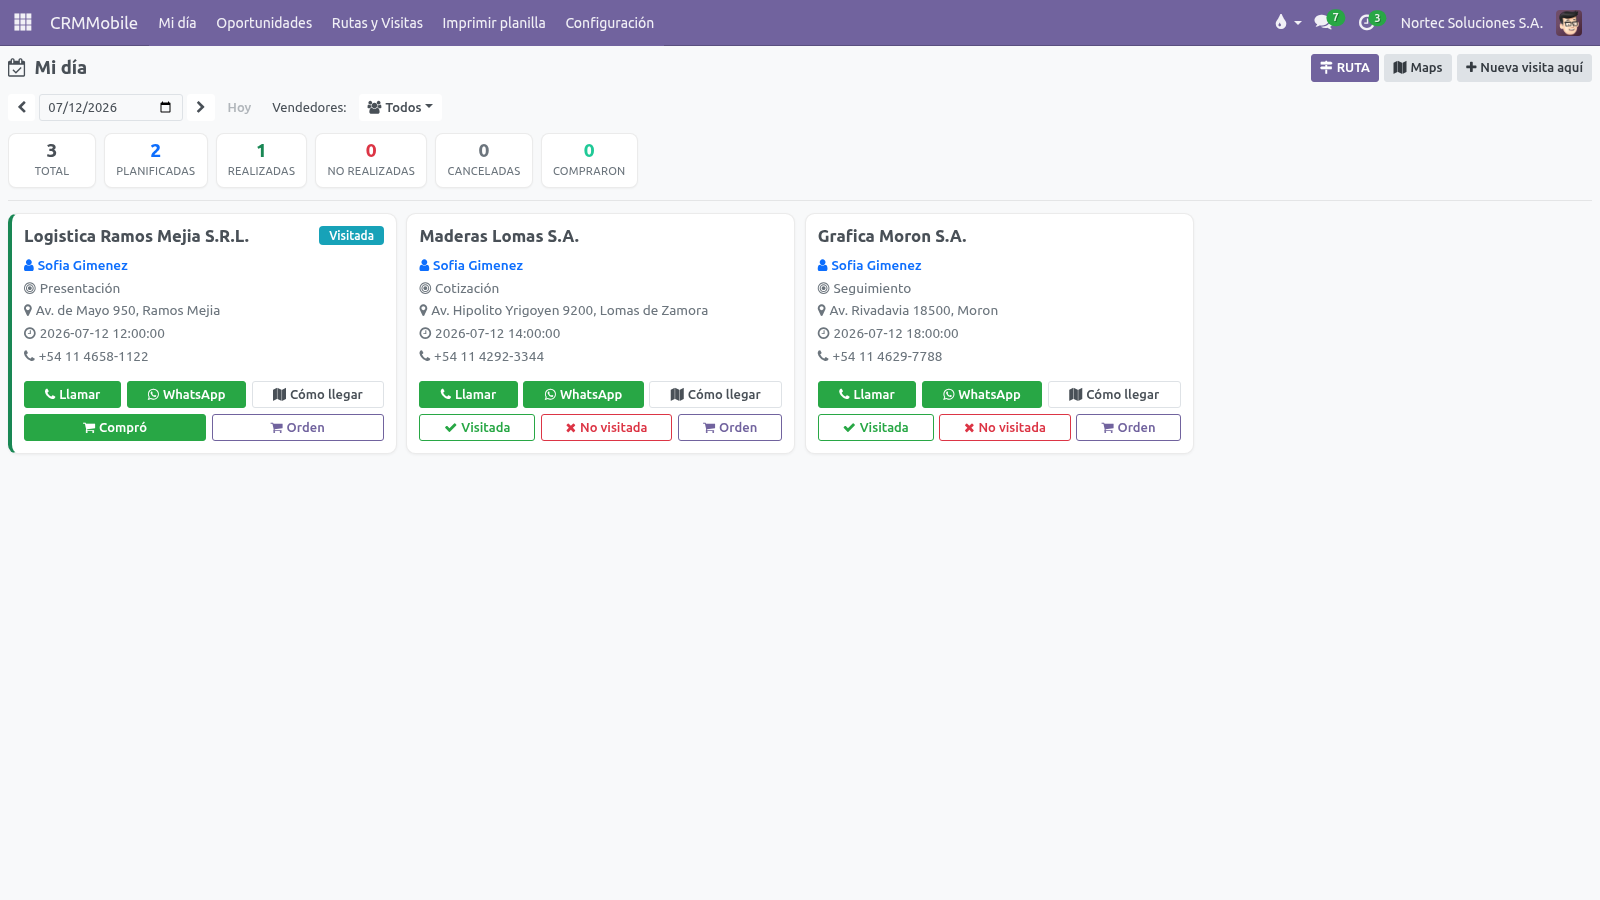This screenshot has height=900, width=1600.
Task: Go to previous day arrow
Action: tap(22, 107)
